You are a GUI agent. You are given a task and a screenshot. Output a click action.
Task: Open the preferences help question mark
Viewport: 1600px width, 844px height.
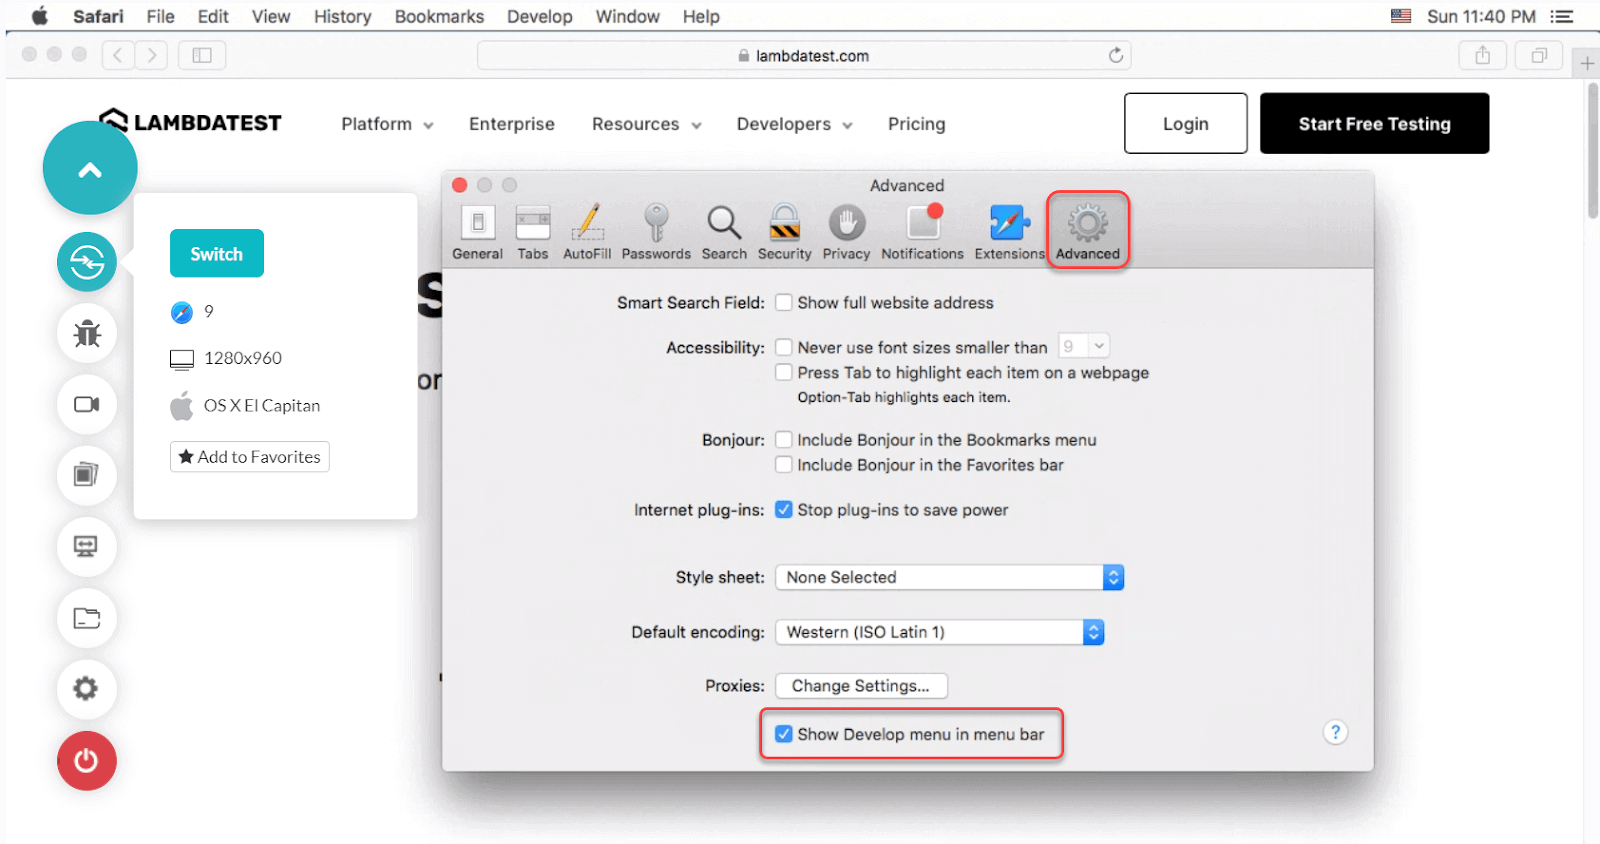pyautogui.click(x=1335, y=733)
